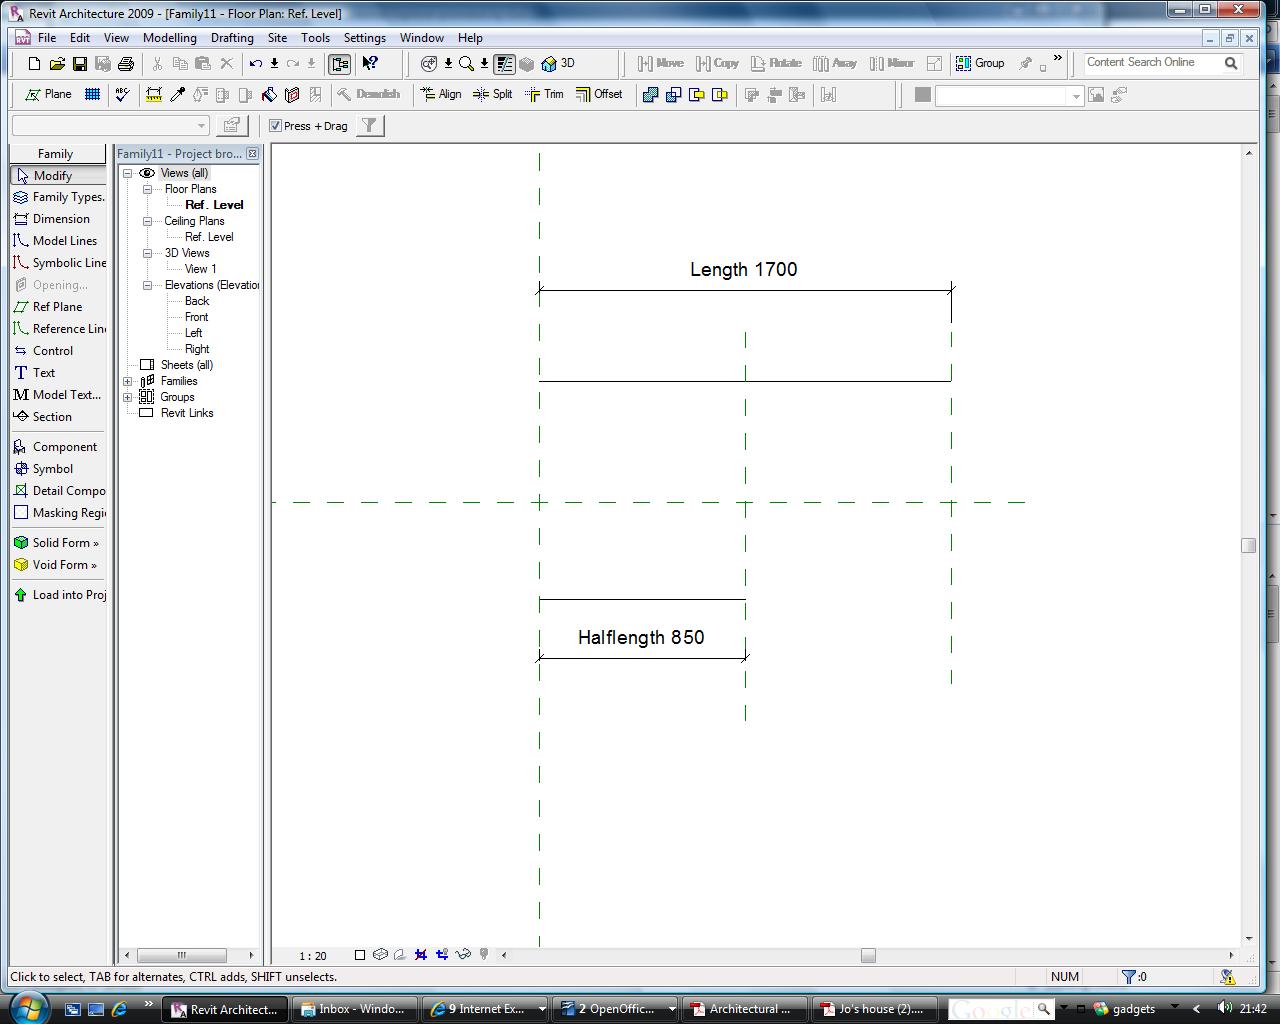Select the Split tool
Screen dimensions: 1280x1024
pos(493,94)
